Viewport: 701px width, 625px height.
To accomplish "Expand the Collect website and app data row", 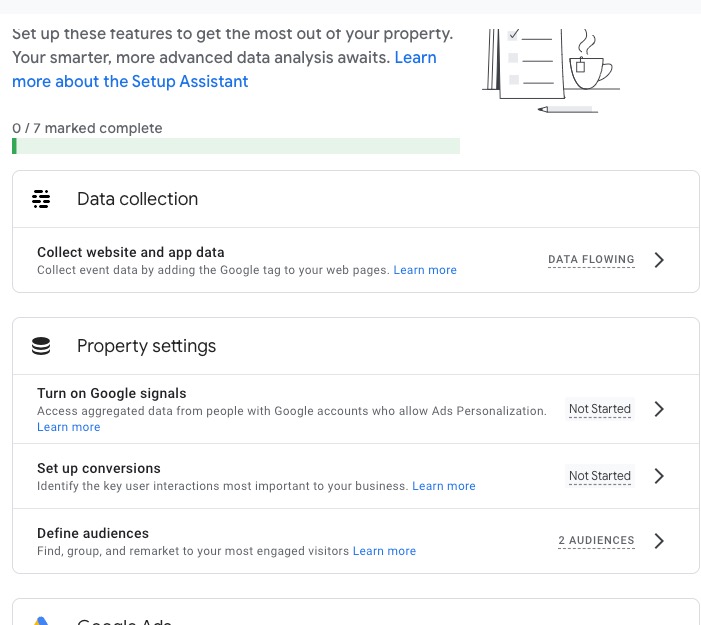I will [x=659, y=260].
